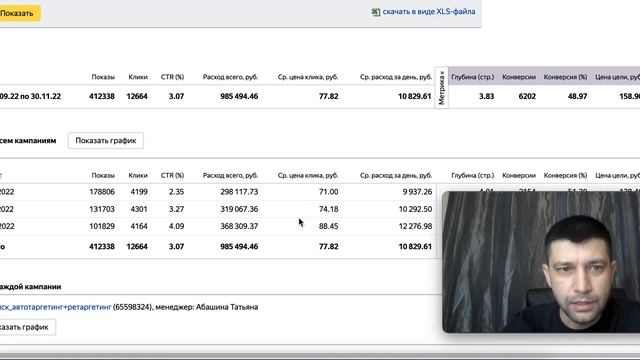Image resolution: width=640 pixels, height=360 pixels.
Task: Click the Конверсии header in purple Metrika section
Action: [519, 77]
